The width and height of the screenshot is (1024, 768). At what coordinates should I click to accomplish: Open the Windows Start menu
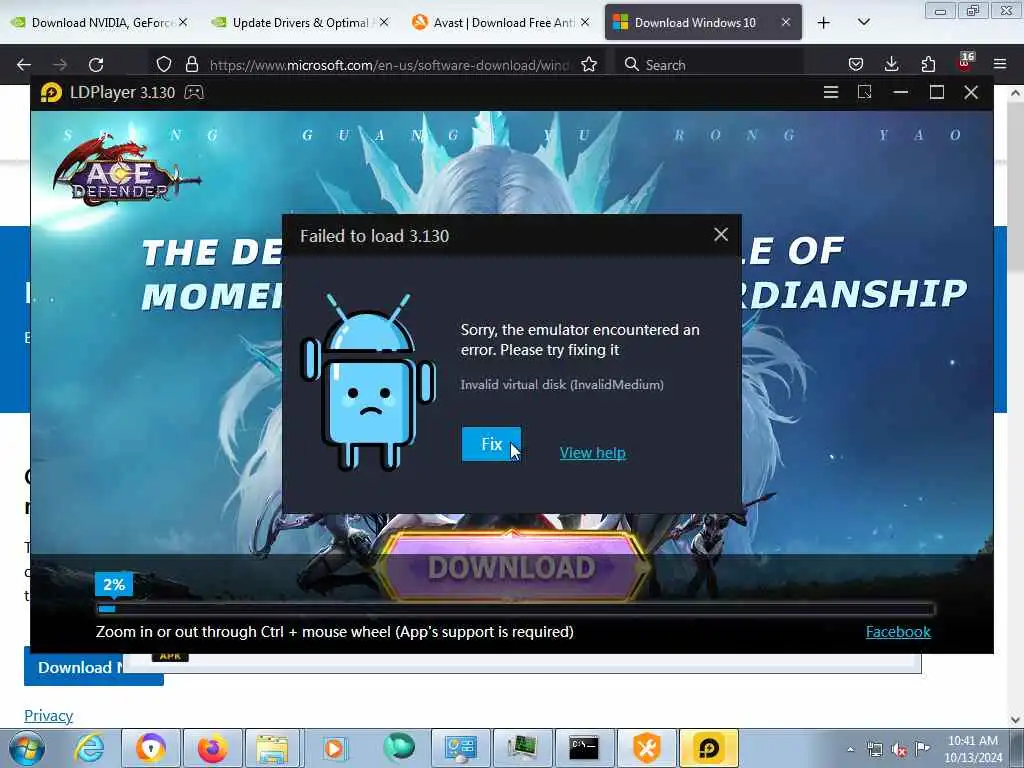coord(26,748)
